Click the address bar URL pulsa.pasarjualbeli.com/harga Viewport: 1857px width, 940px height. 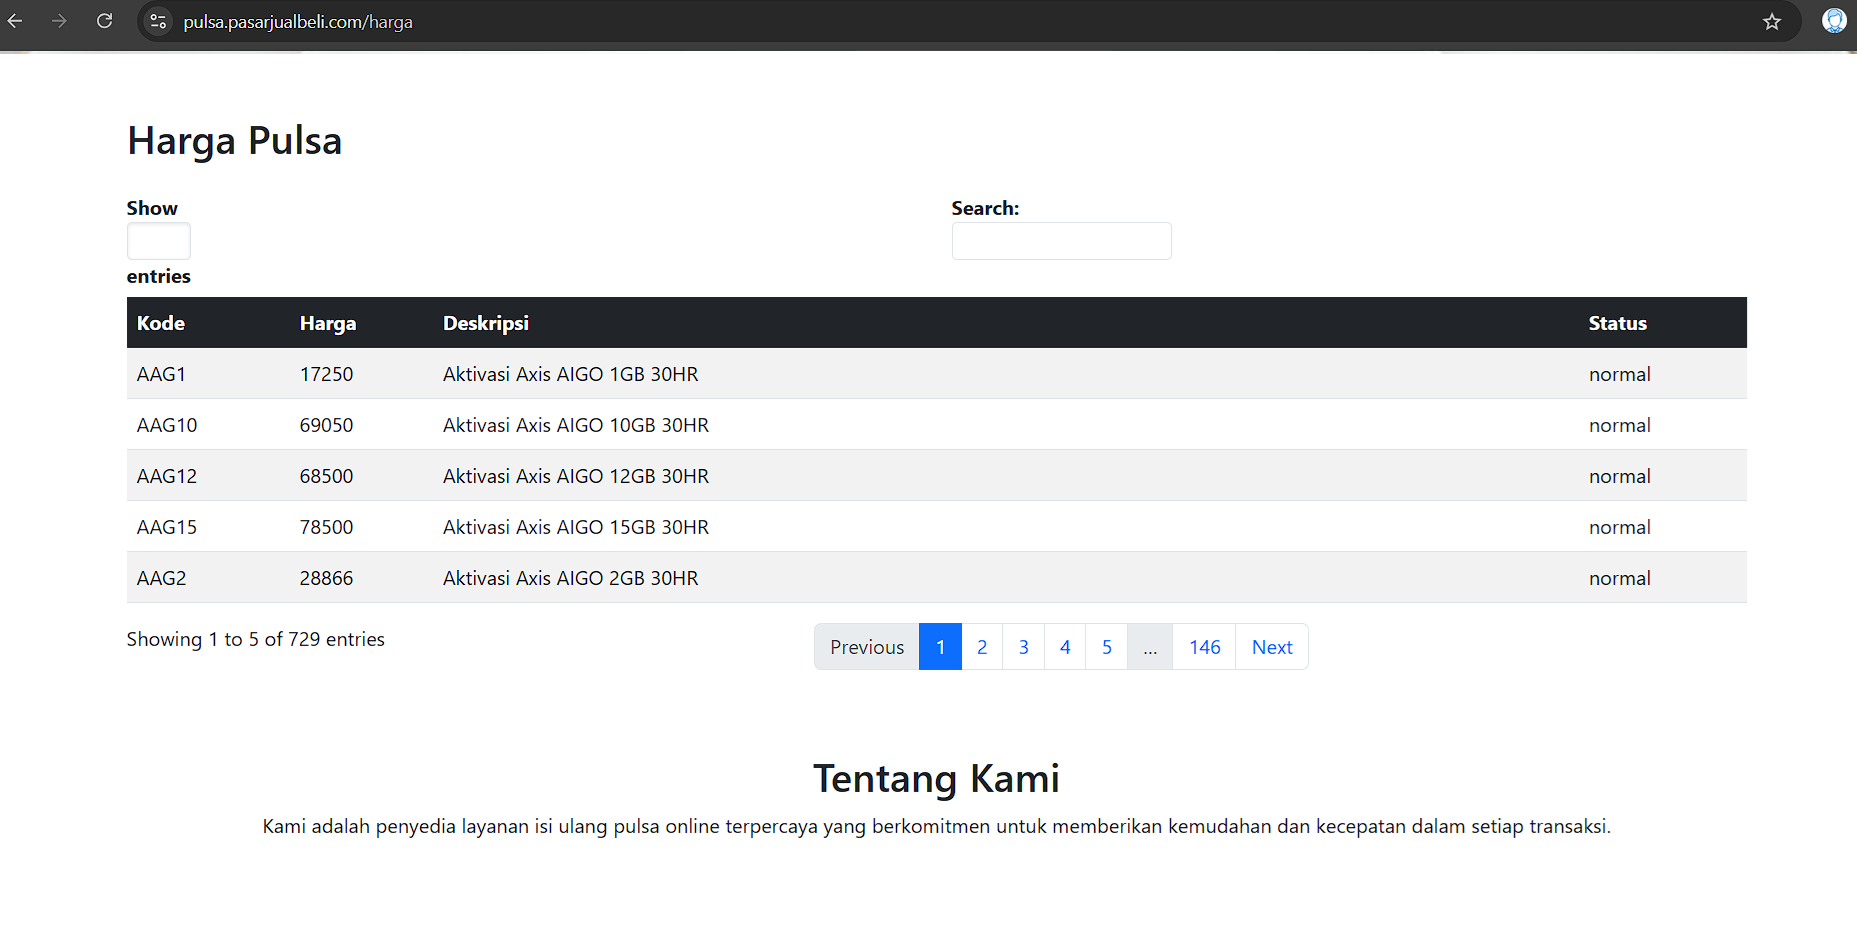pos(298,22)
